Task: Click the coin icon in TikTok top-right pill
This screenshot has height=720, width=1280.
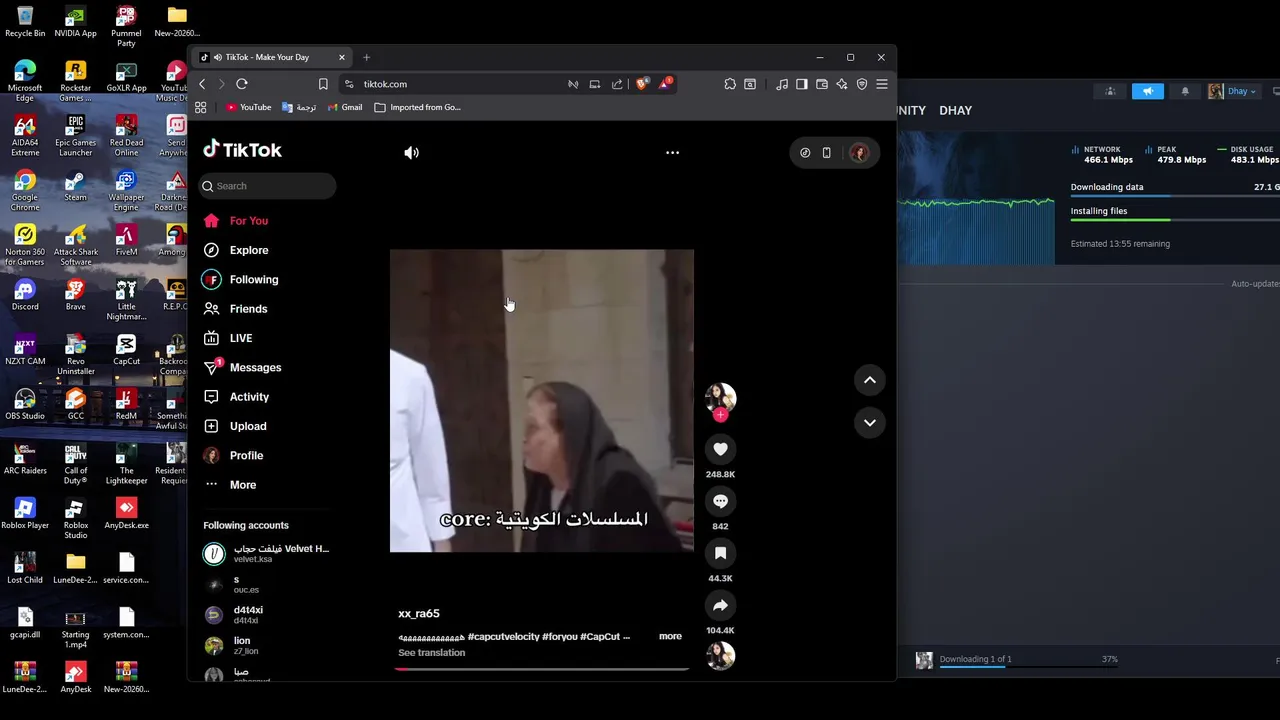Action: 805,153
